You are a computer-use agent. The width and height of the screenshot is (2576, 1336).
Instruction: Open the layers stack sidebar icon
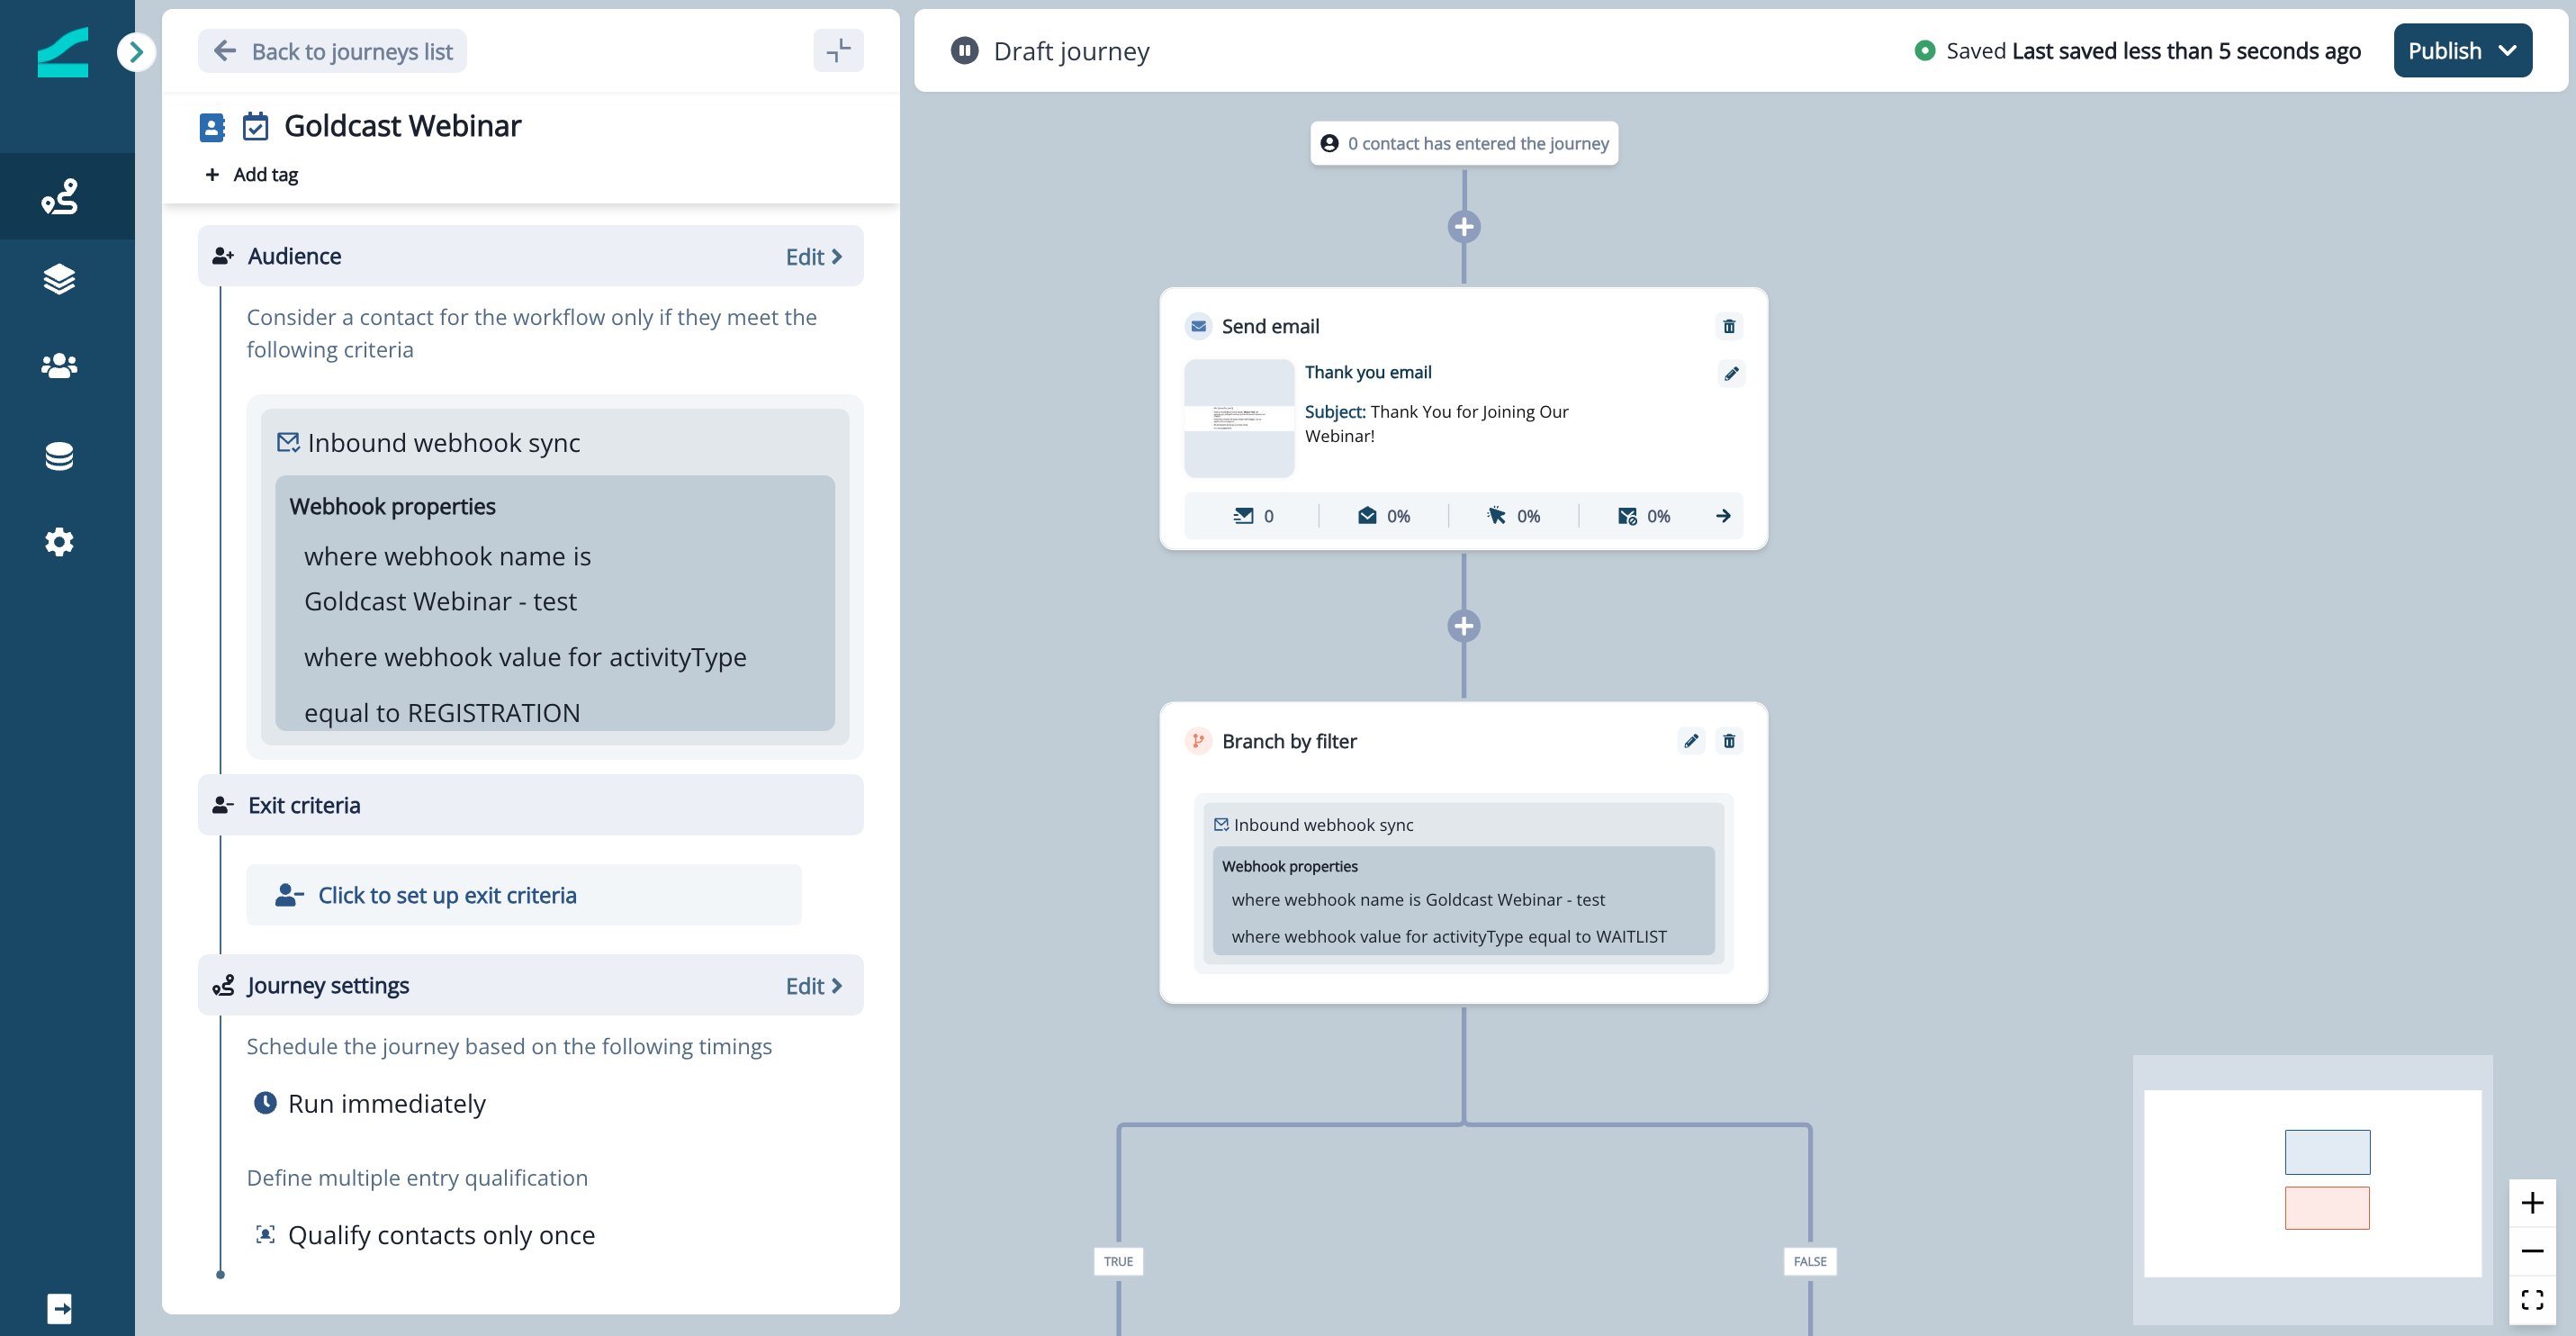tap(60, 279)
